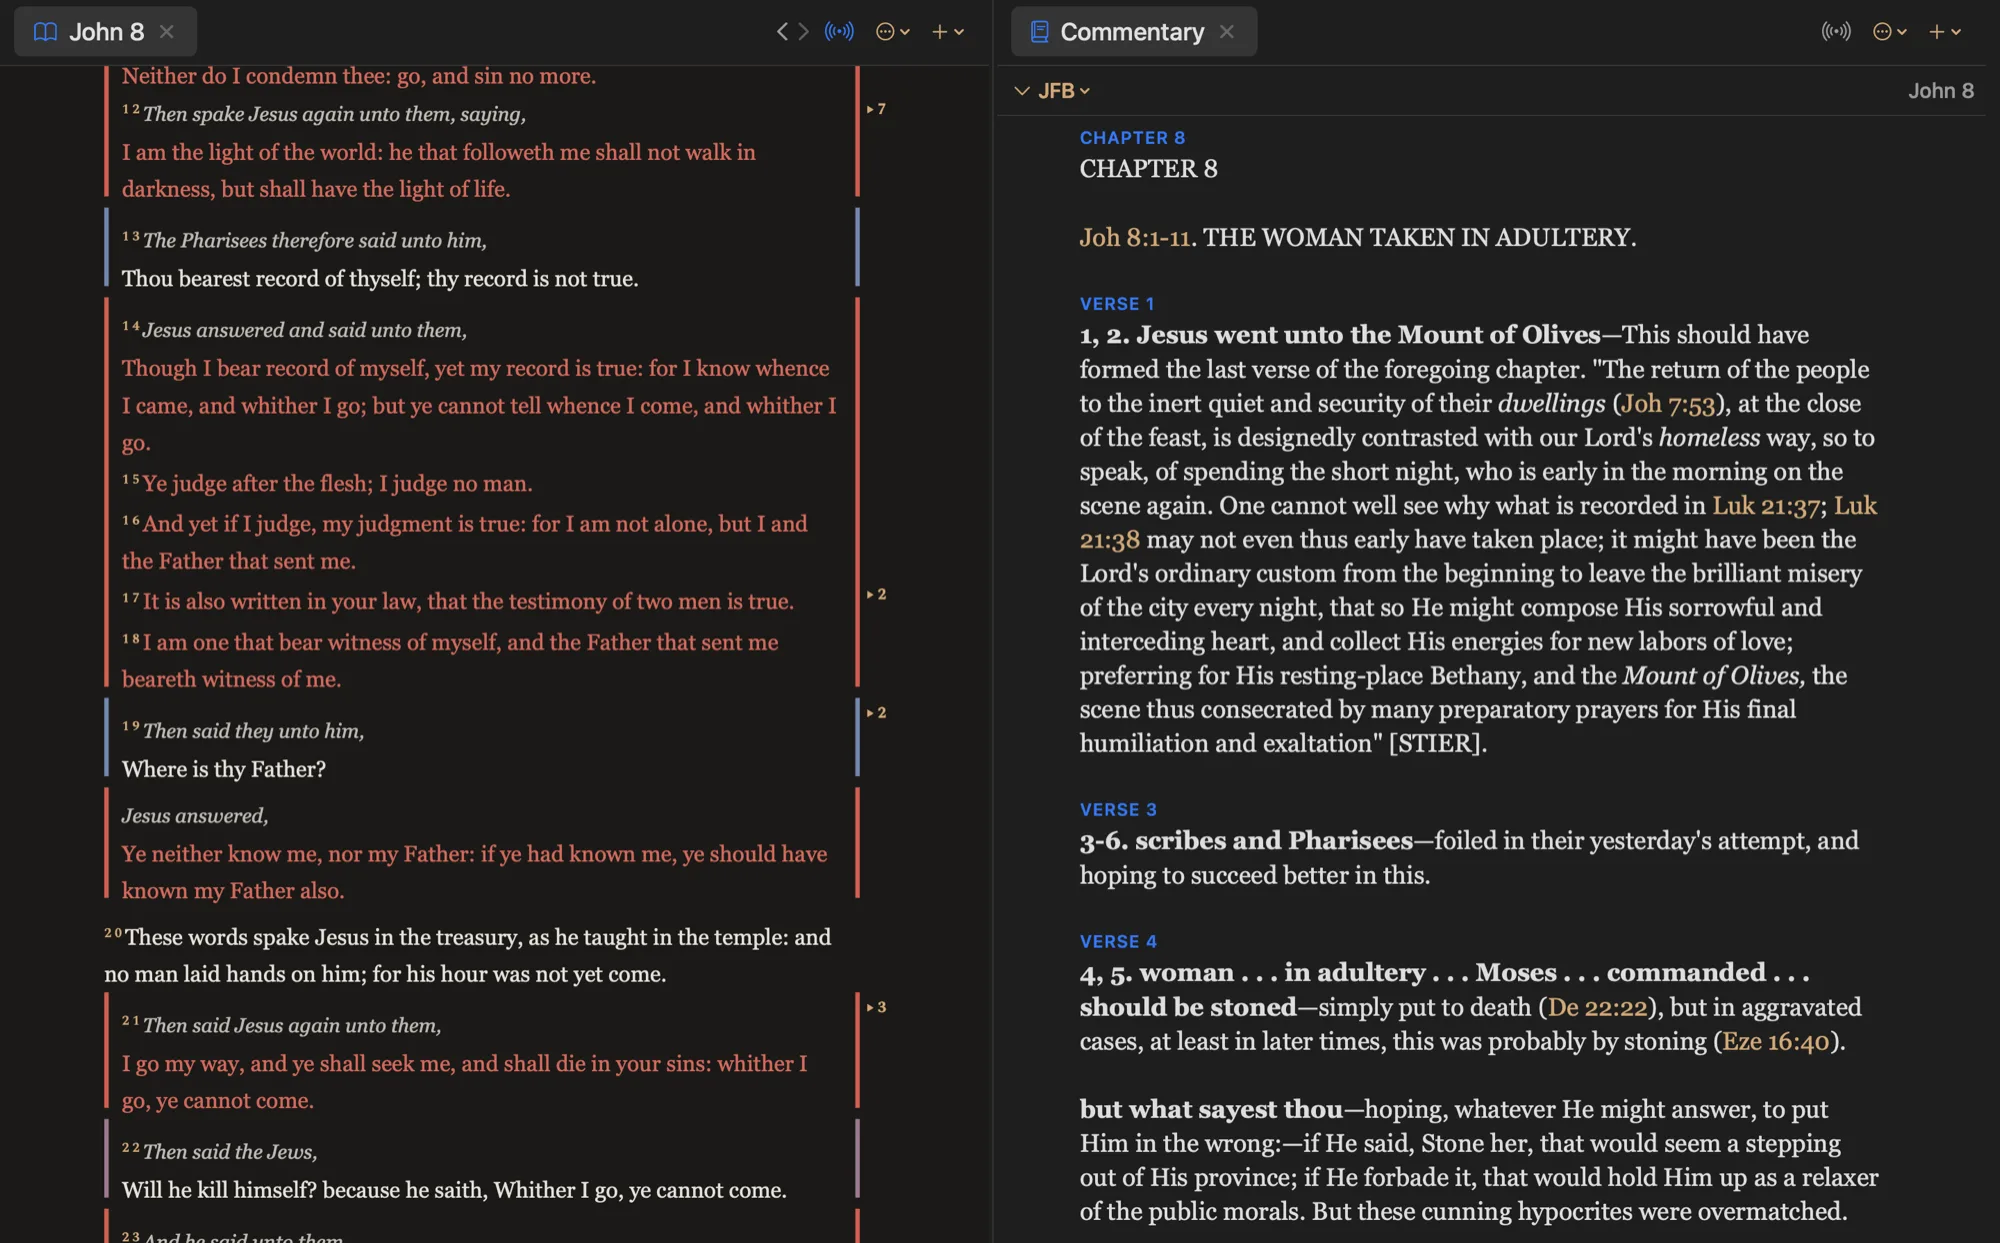Open the De 22:22 reference link

[x=1597, y=1008]
